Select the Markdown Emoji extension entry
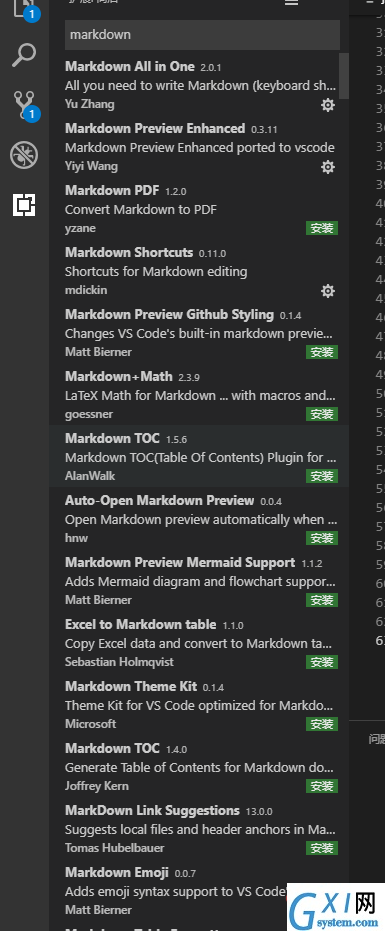Image resolution: width=385 pixels, height=931 pixels. pos(199,890)
